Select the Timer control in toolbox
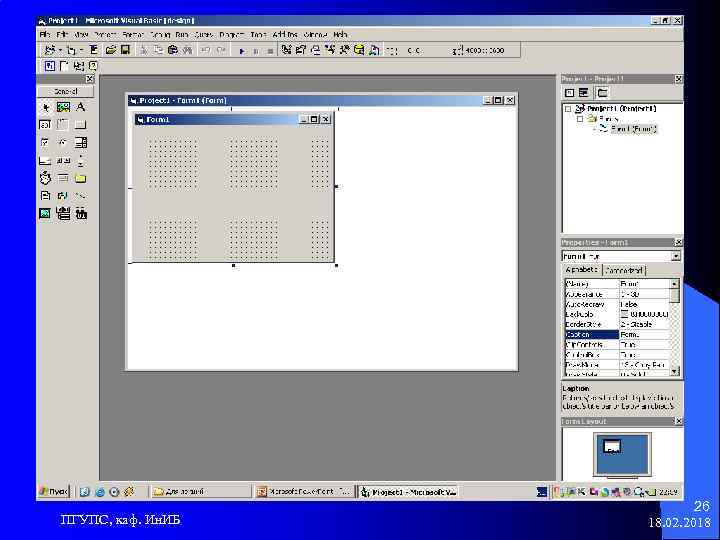This screenshot has width=720, height=540. (x=45, y=178)
